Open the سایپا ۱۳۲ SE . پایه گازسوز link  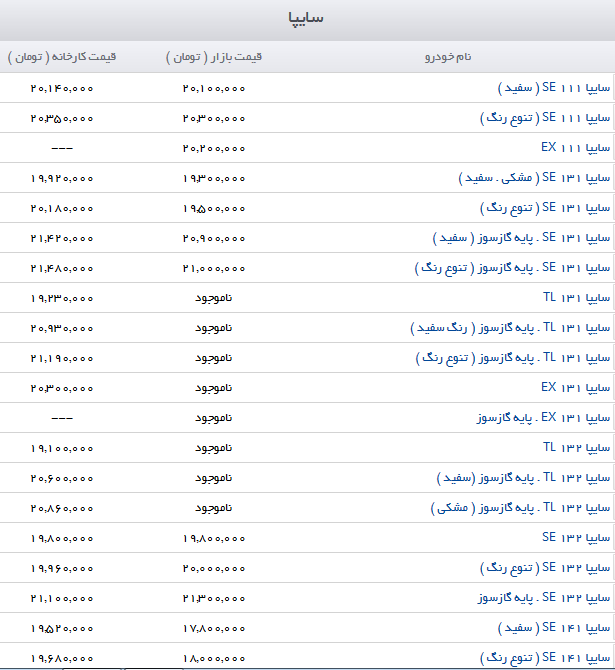click(544, 598)
